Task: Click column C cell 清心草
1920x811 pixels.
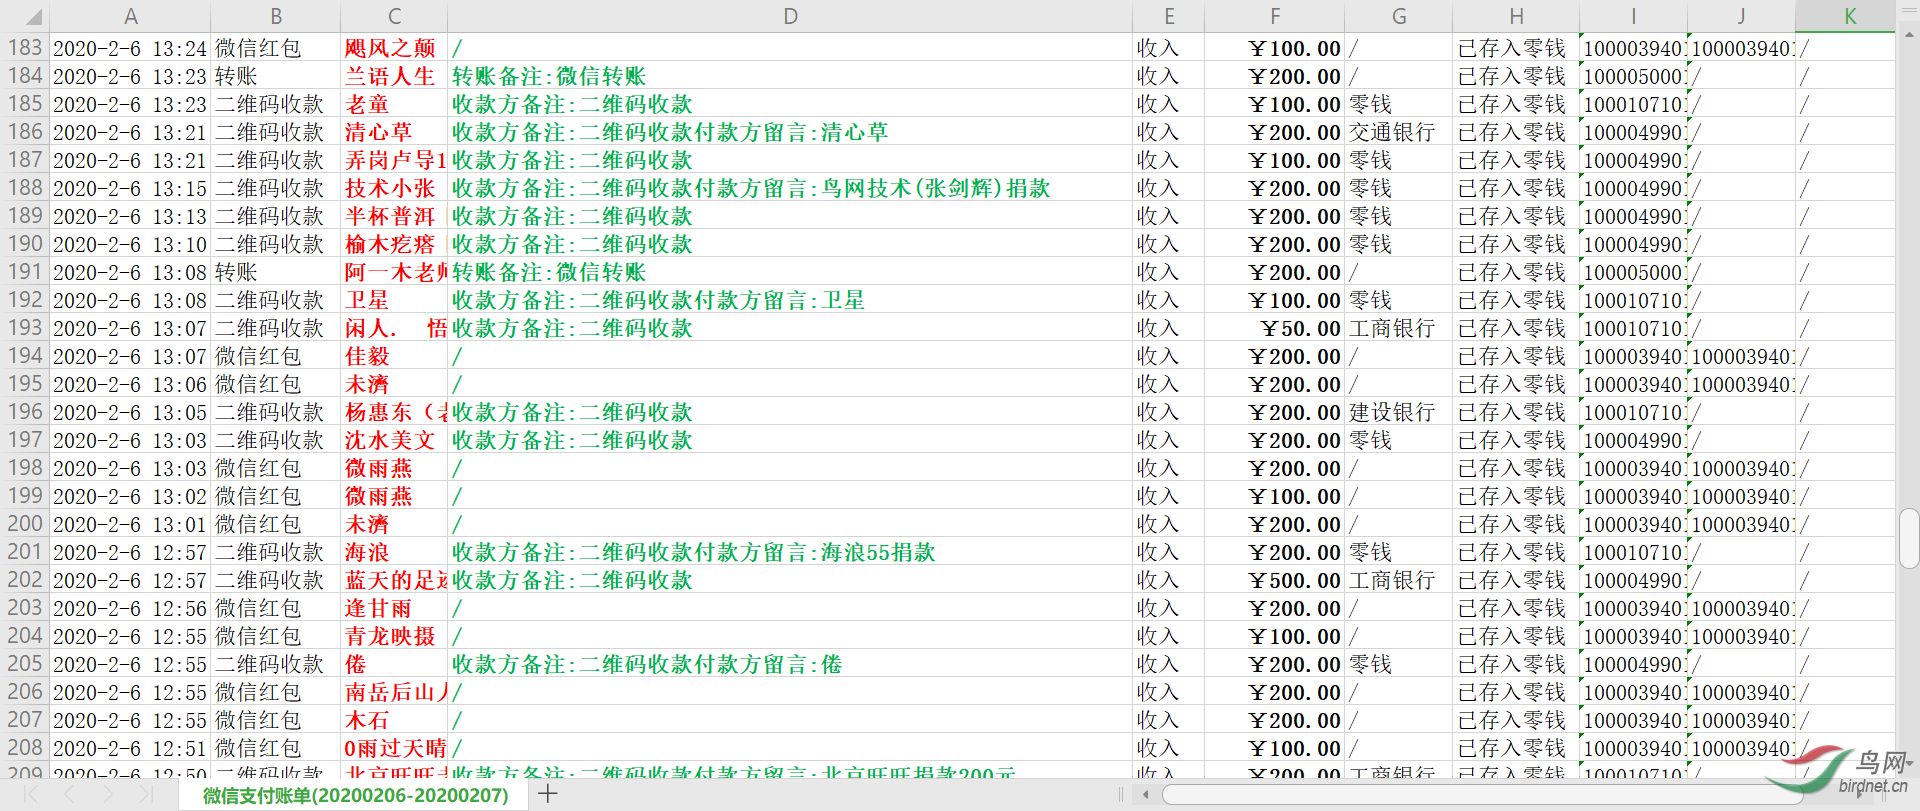Action: coord(394,132)
